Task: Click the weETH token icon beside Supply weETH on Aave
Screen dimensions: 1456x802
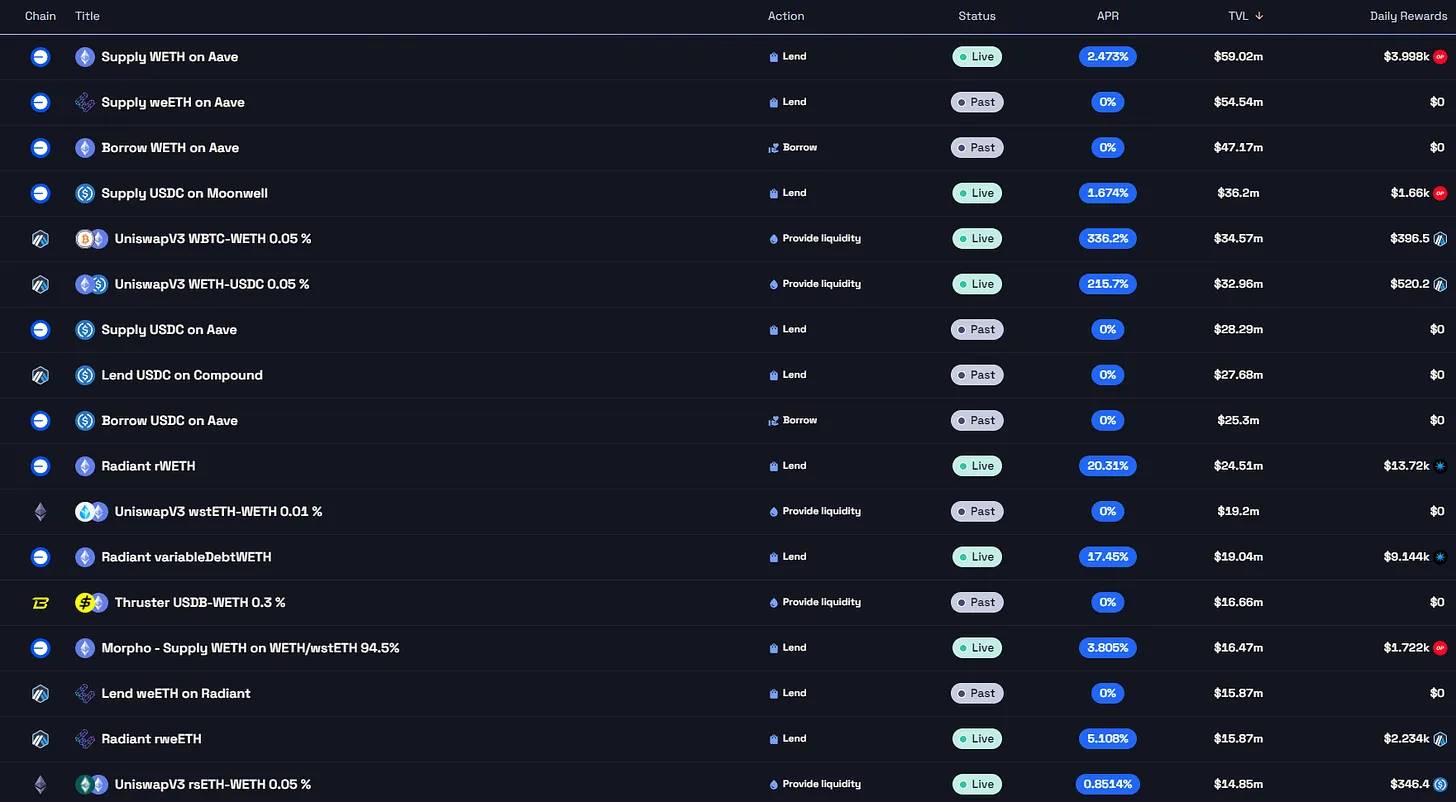Action: click(85, 102)
